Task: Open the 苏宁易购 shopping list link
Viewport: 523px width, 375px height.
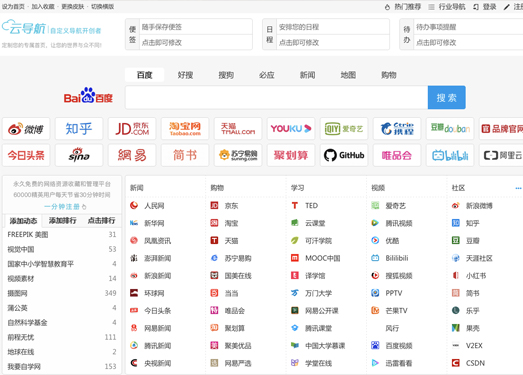Action: (238, 258)
